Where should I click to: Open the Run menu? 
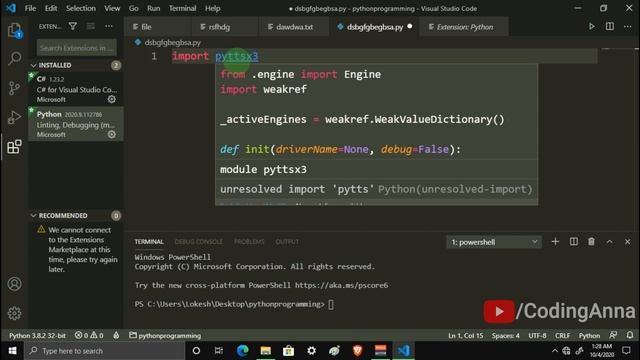pos(153,8)
